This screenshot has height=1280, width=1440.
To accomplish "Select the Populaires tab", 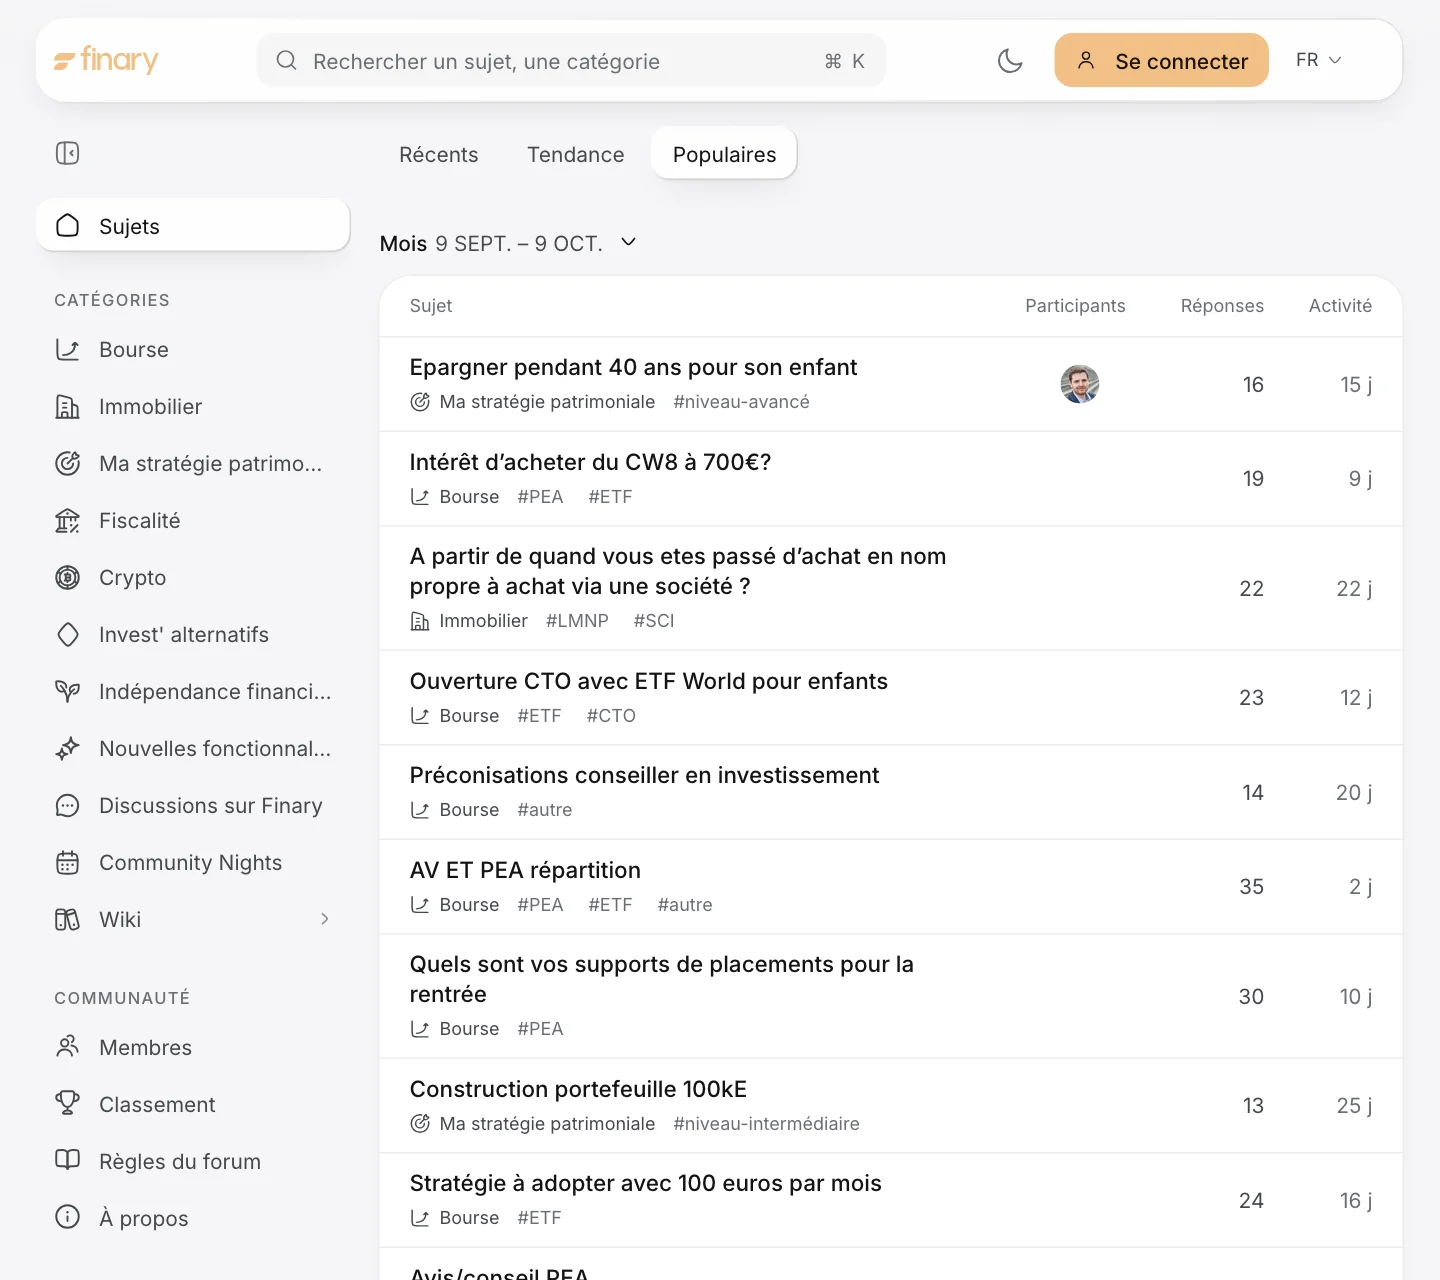I will (724, 154).
